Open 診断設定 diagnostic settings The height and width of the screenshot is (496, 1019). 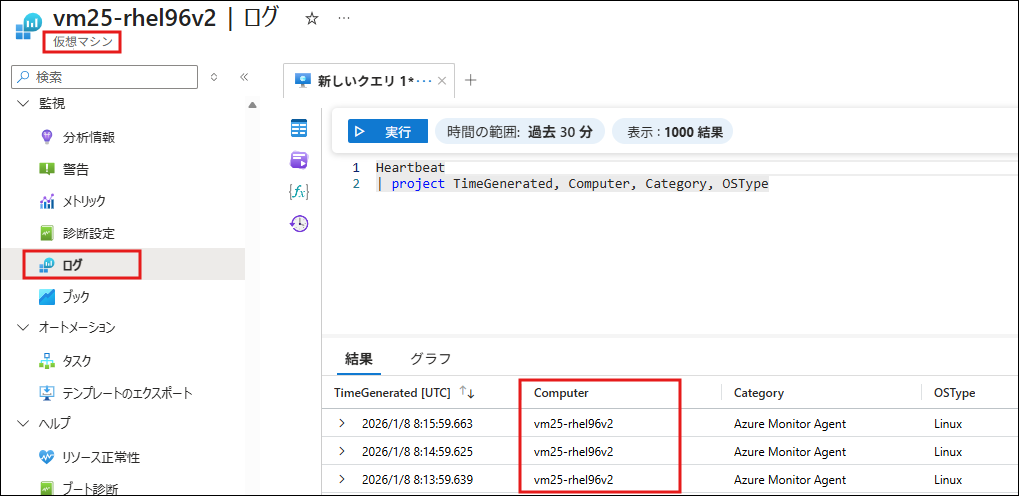(x=89, y=233)
